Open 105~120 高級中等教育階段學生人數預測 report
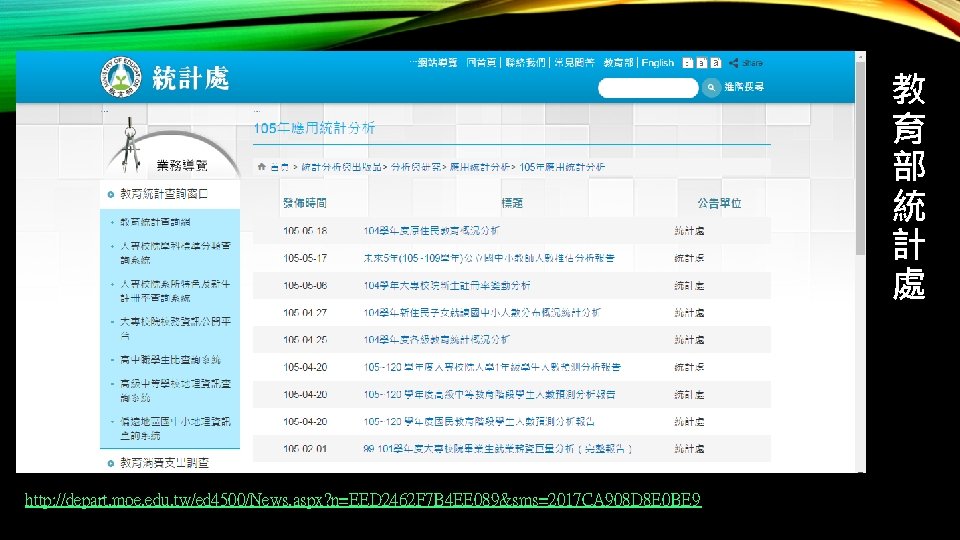Screen dimensions: 960x540 tap(490, 394)
